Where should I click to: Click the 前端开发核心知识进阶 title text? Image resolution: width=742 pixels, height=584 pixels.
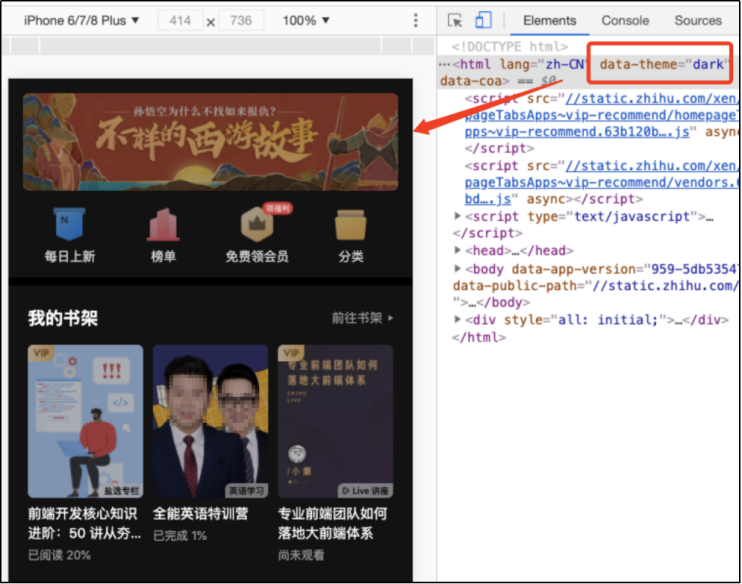point(84,523)
